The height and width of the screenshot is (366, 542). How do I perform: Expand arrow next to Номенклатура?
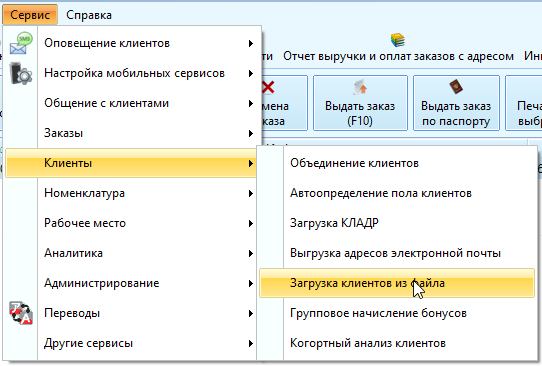point(251,194)
